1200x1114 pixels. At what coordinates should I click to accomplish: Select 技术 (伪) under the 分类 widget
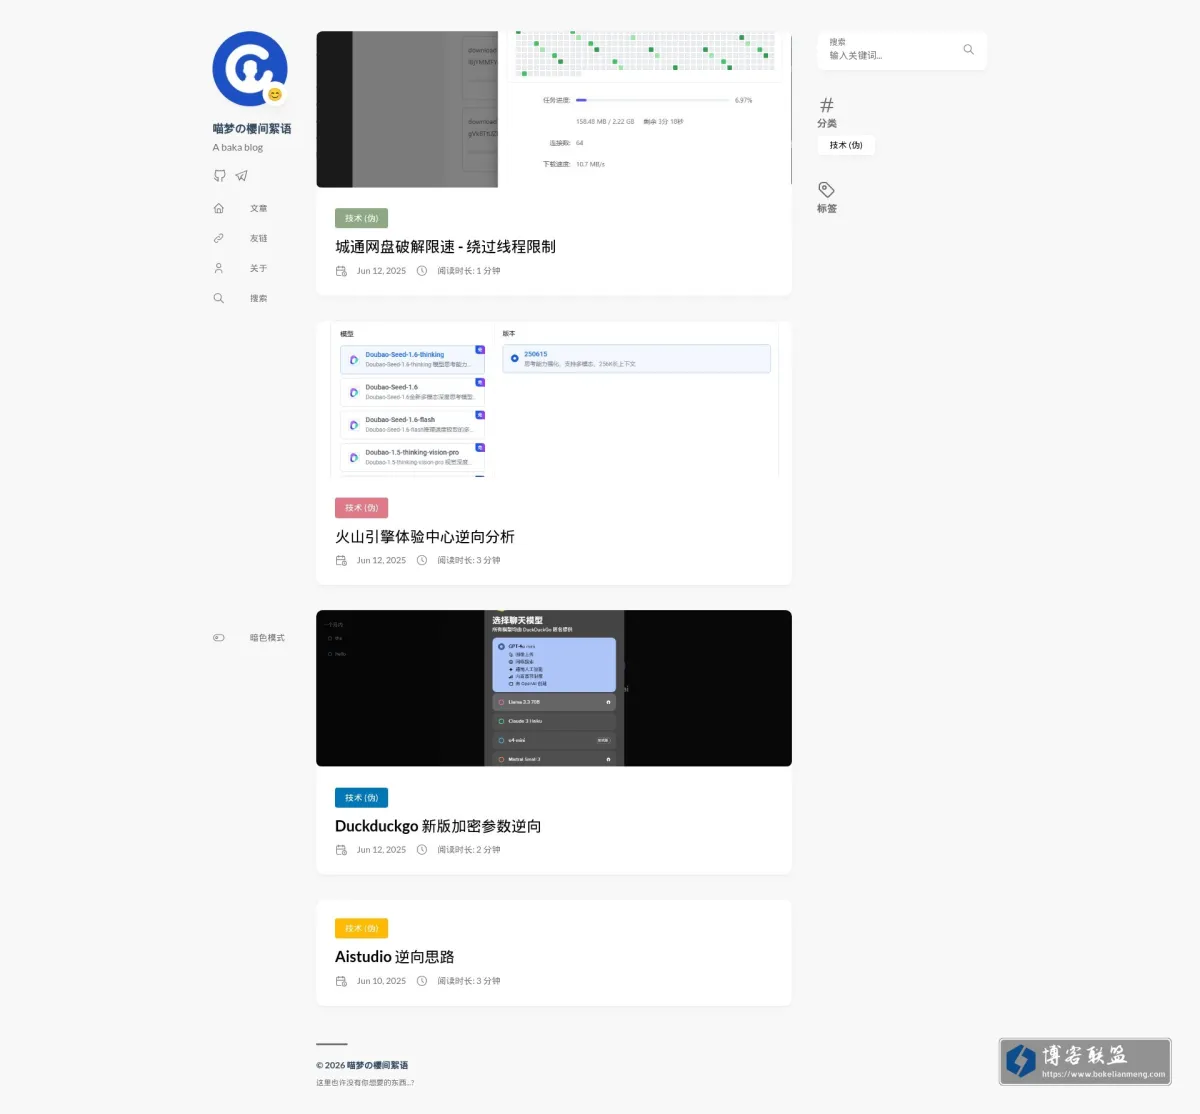tap(846, 145)
